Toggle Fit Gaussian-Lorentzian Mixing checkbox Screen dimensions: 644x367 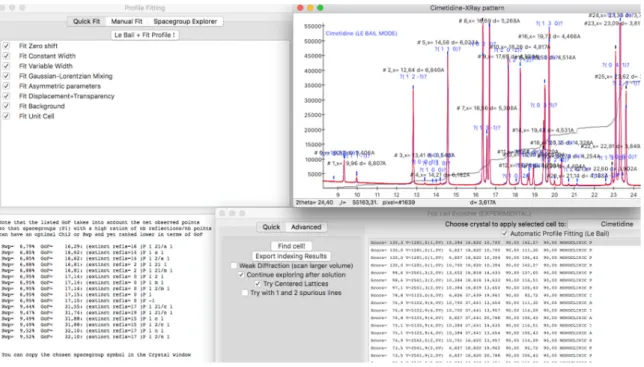[6, 76]
